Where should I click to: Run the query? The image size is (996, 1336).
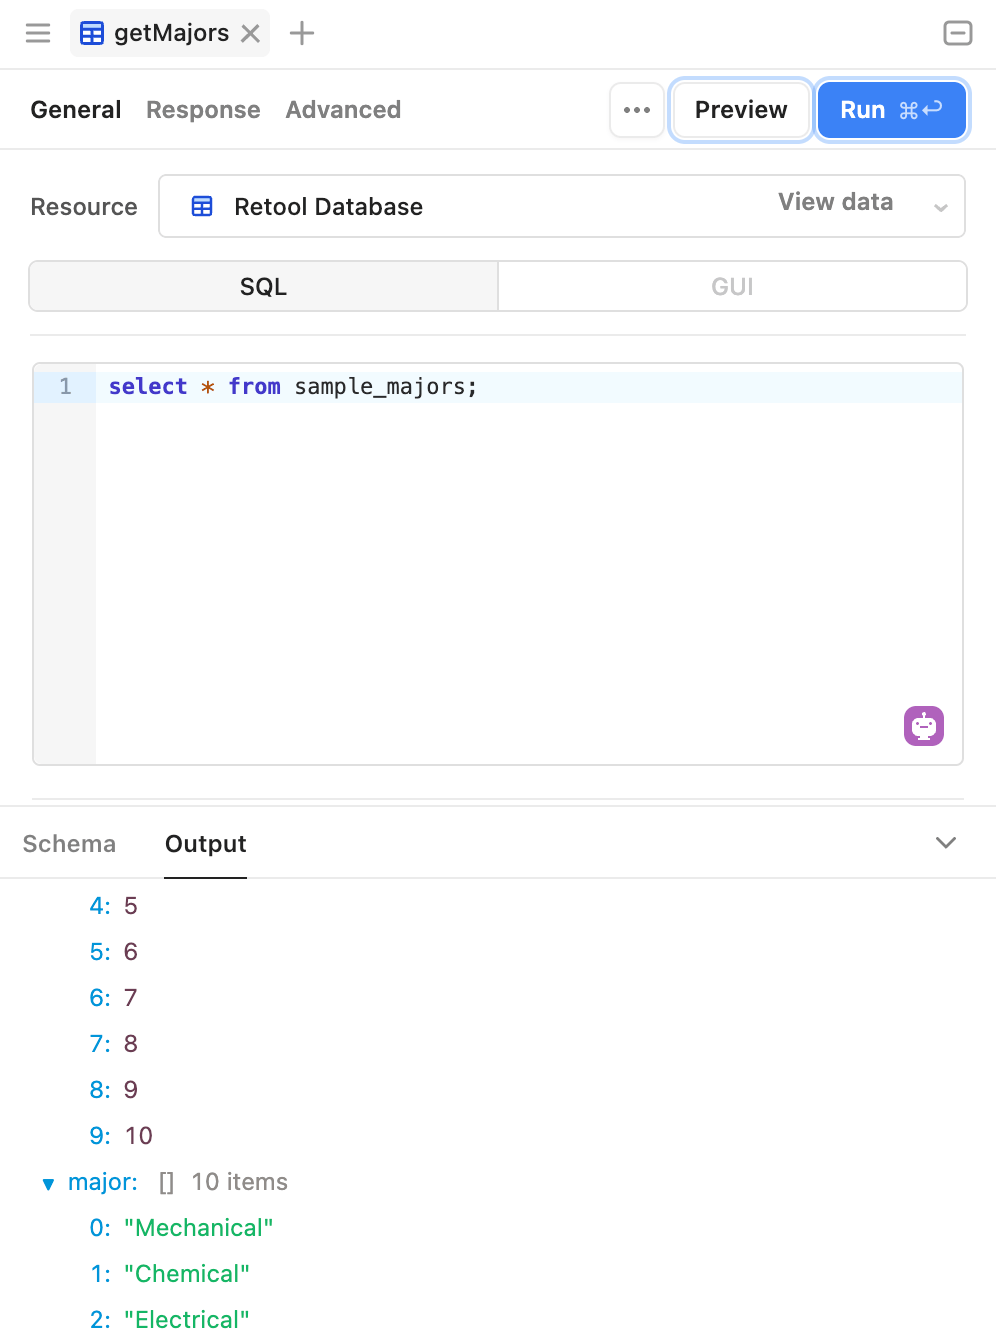coord(892,110)
